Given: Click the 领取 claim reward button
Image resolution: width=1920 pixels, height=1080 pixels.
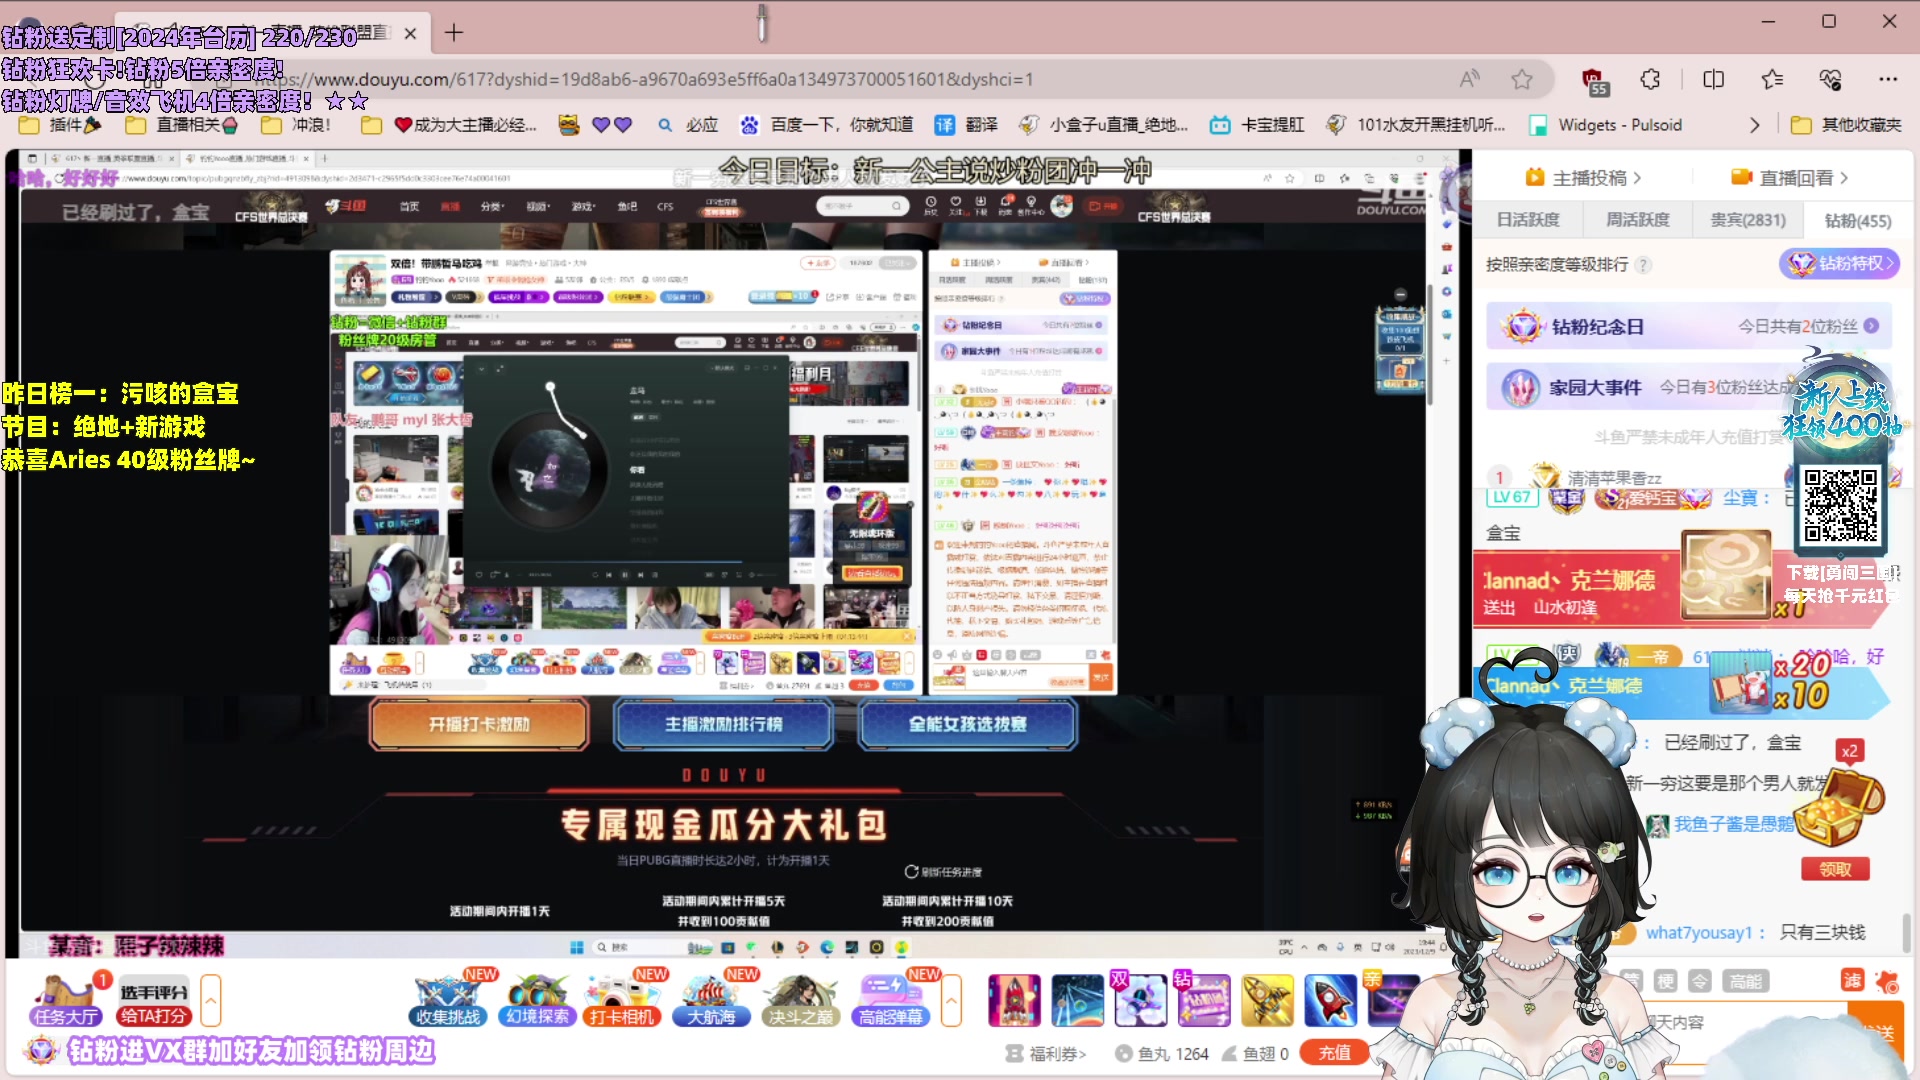Looking at the screenshot, I should tap(1837, 869).
